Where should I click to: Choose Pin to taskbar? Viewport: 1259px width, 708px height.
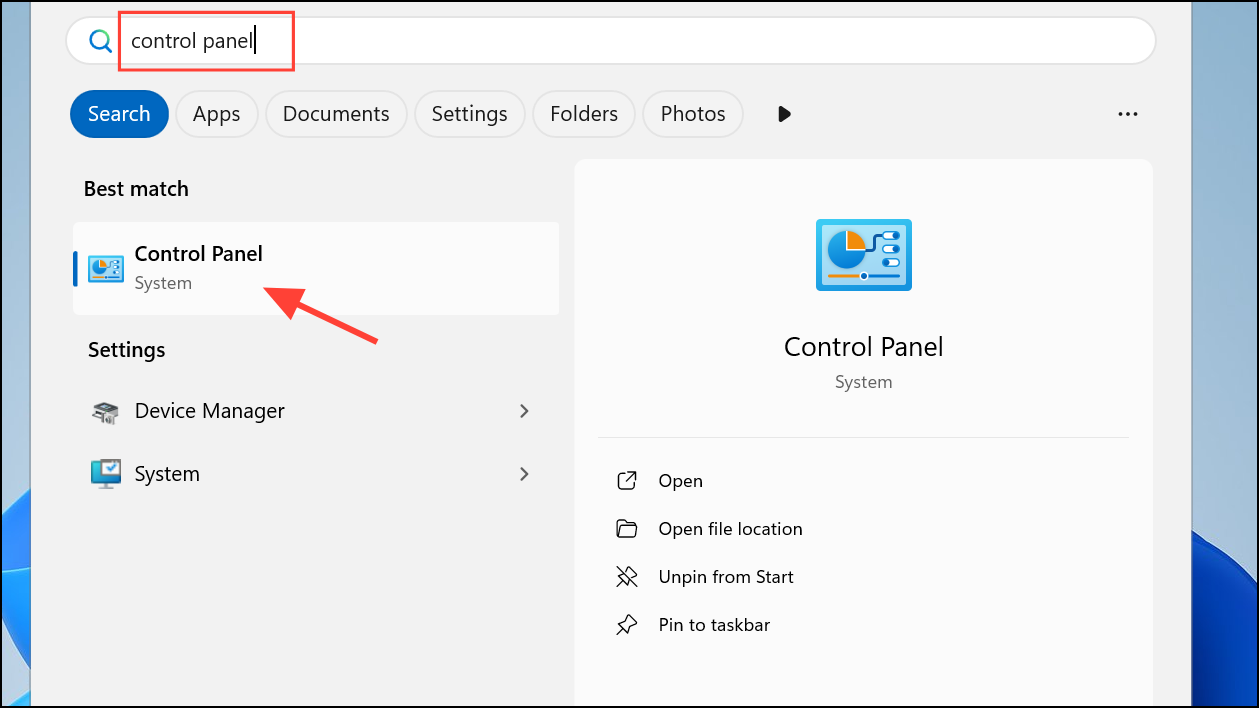pos(714,625)
